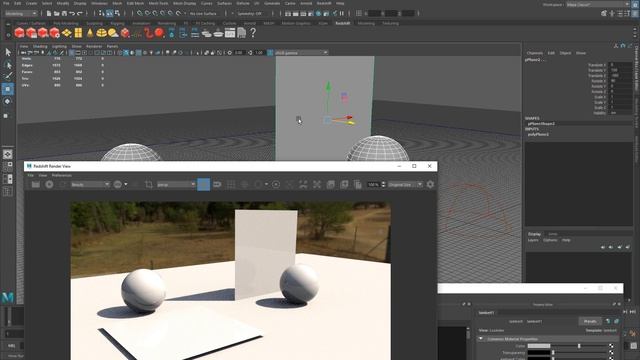640x360 pixels.
Task: Activate the highlighted Move tool in the toolbox
Action: (8, 89)
